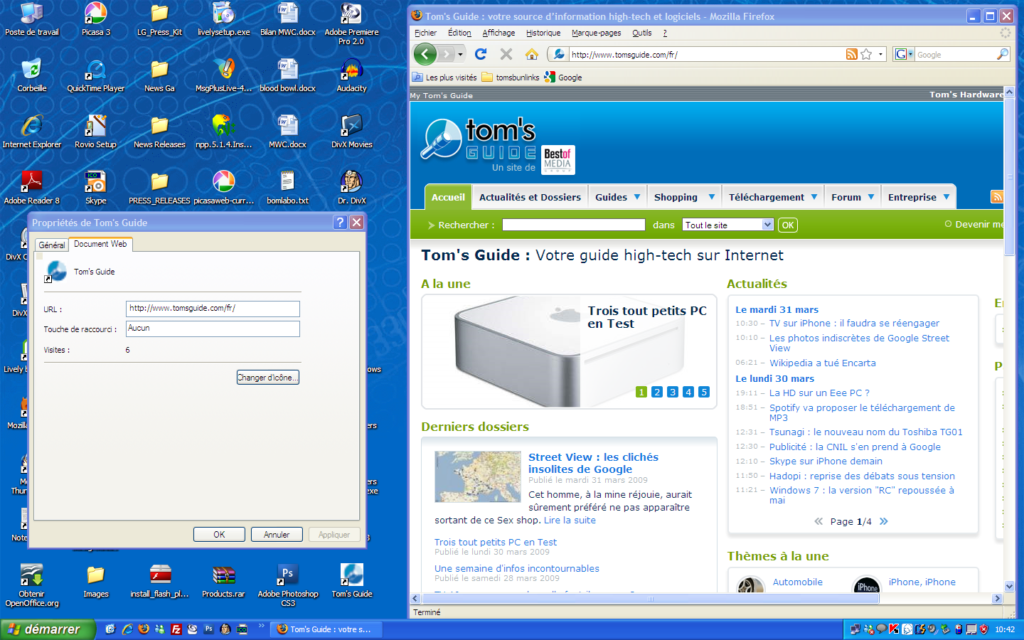Open 'Wikipedia a tué Encarta' news link
This screenshot has width=1024, height=640.
click(x=822, y=363)
